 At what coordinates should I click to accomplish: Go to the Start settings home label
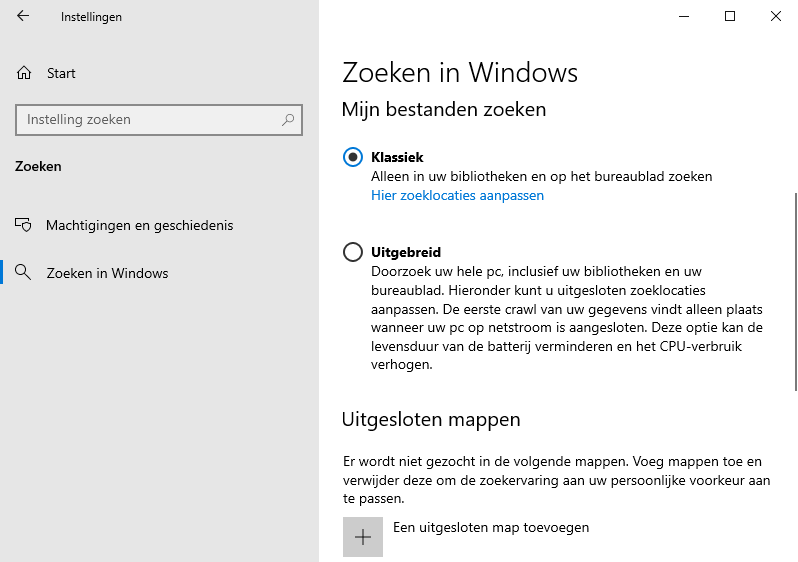coord(61,73)
